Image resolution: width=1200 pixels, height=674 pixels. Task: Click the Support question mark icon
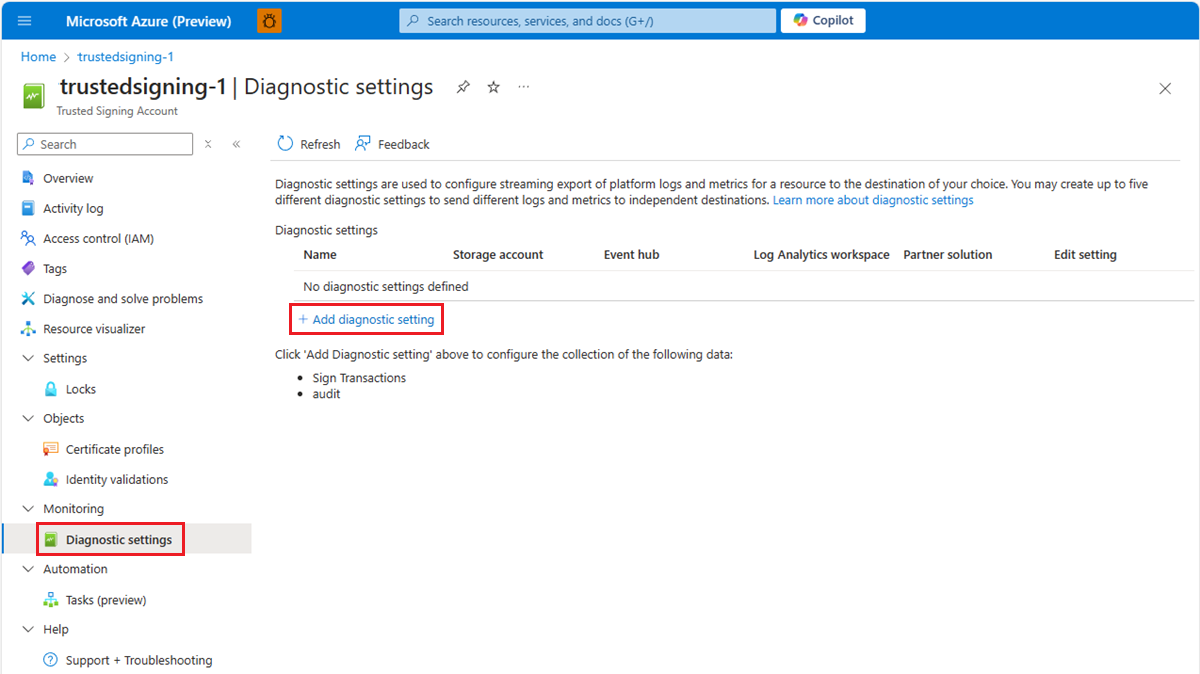pos(51,660)
